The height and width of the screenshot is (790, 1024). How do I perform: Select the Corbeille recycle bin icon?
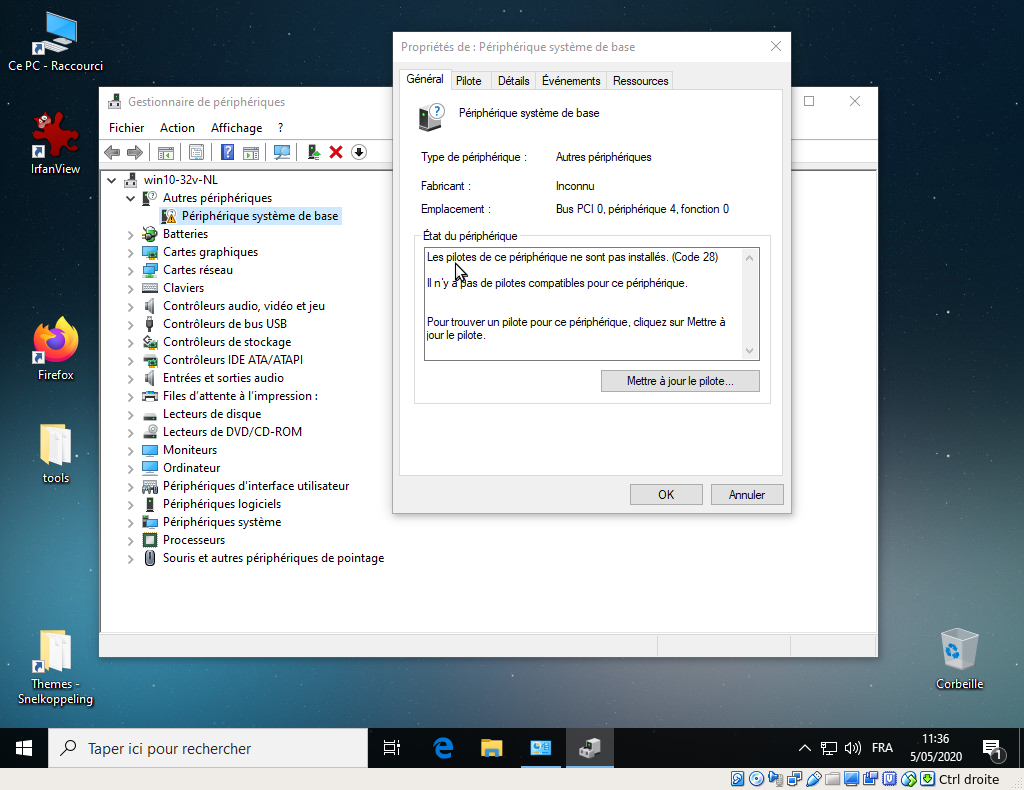click(x=959, y=659)
